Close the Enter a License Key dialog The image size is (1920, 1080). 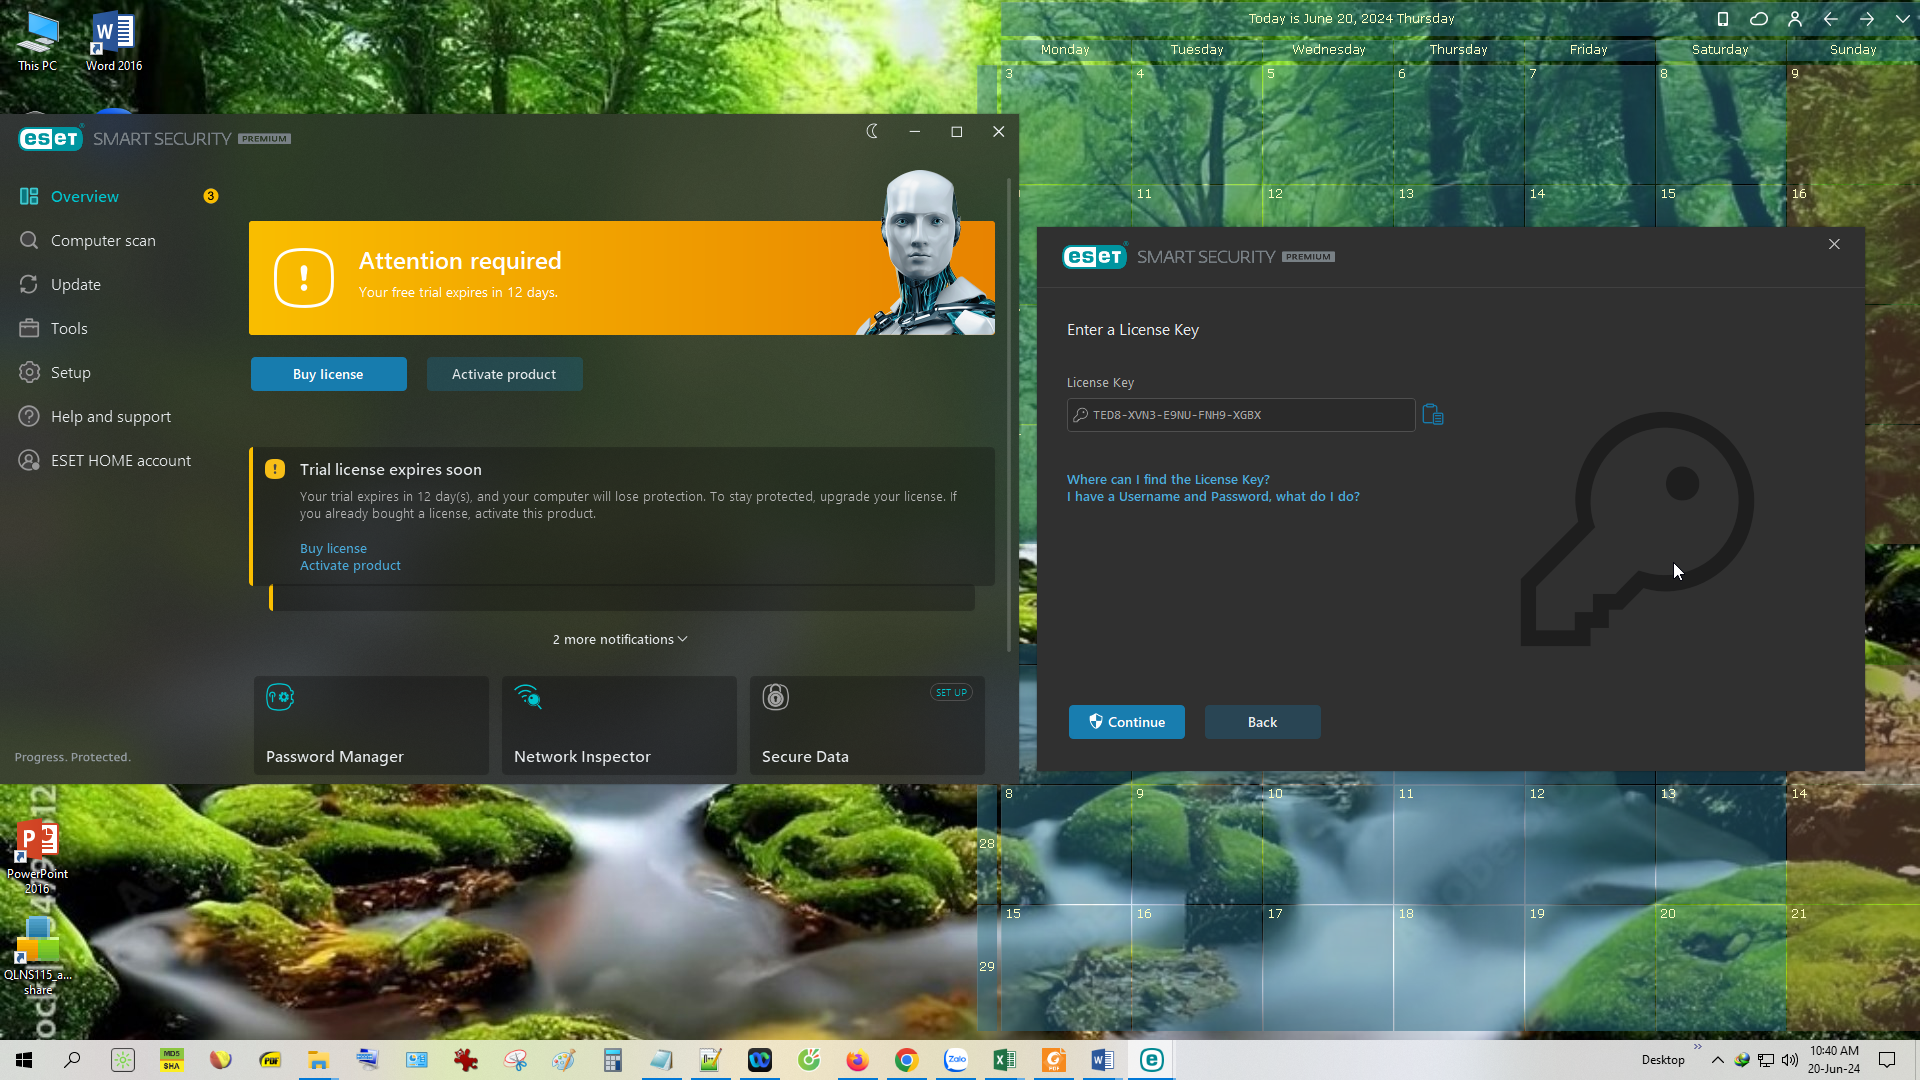[x=1834, y=244]
